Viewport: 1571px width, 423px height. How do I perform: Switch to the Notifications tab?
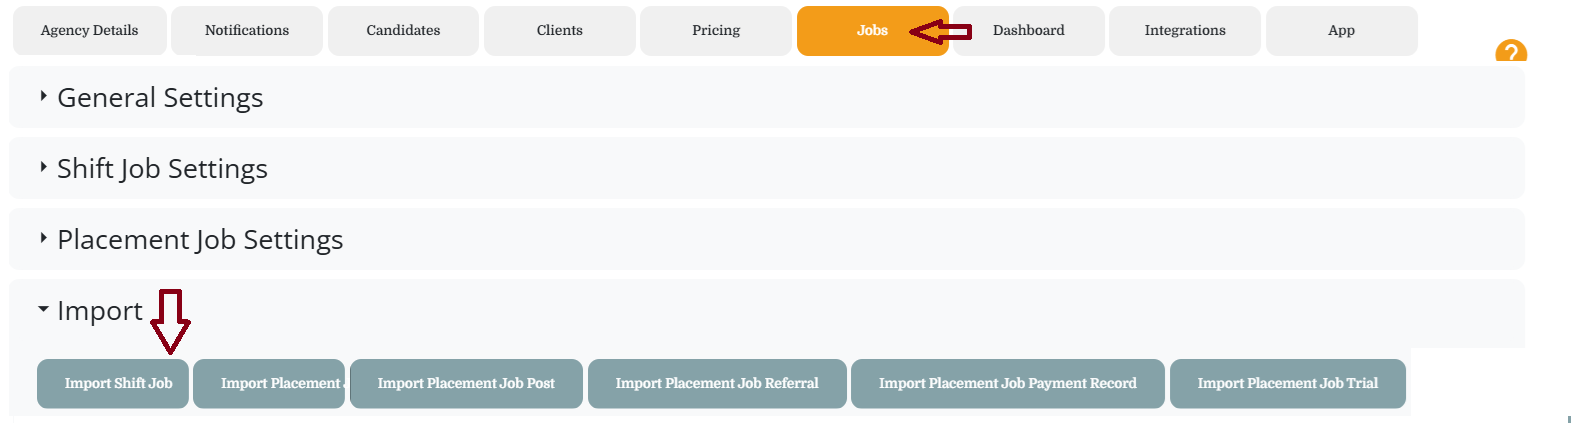pos(247,31)
